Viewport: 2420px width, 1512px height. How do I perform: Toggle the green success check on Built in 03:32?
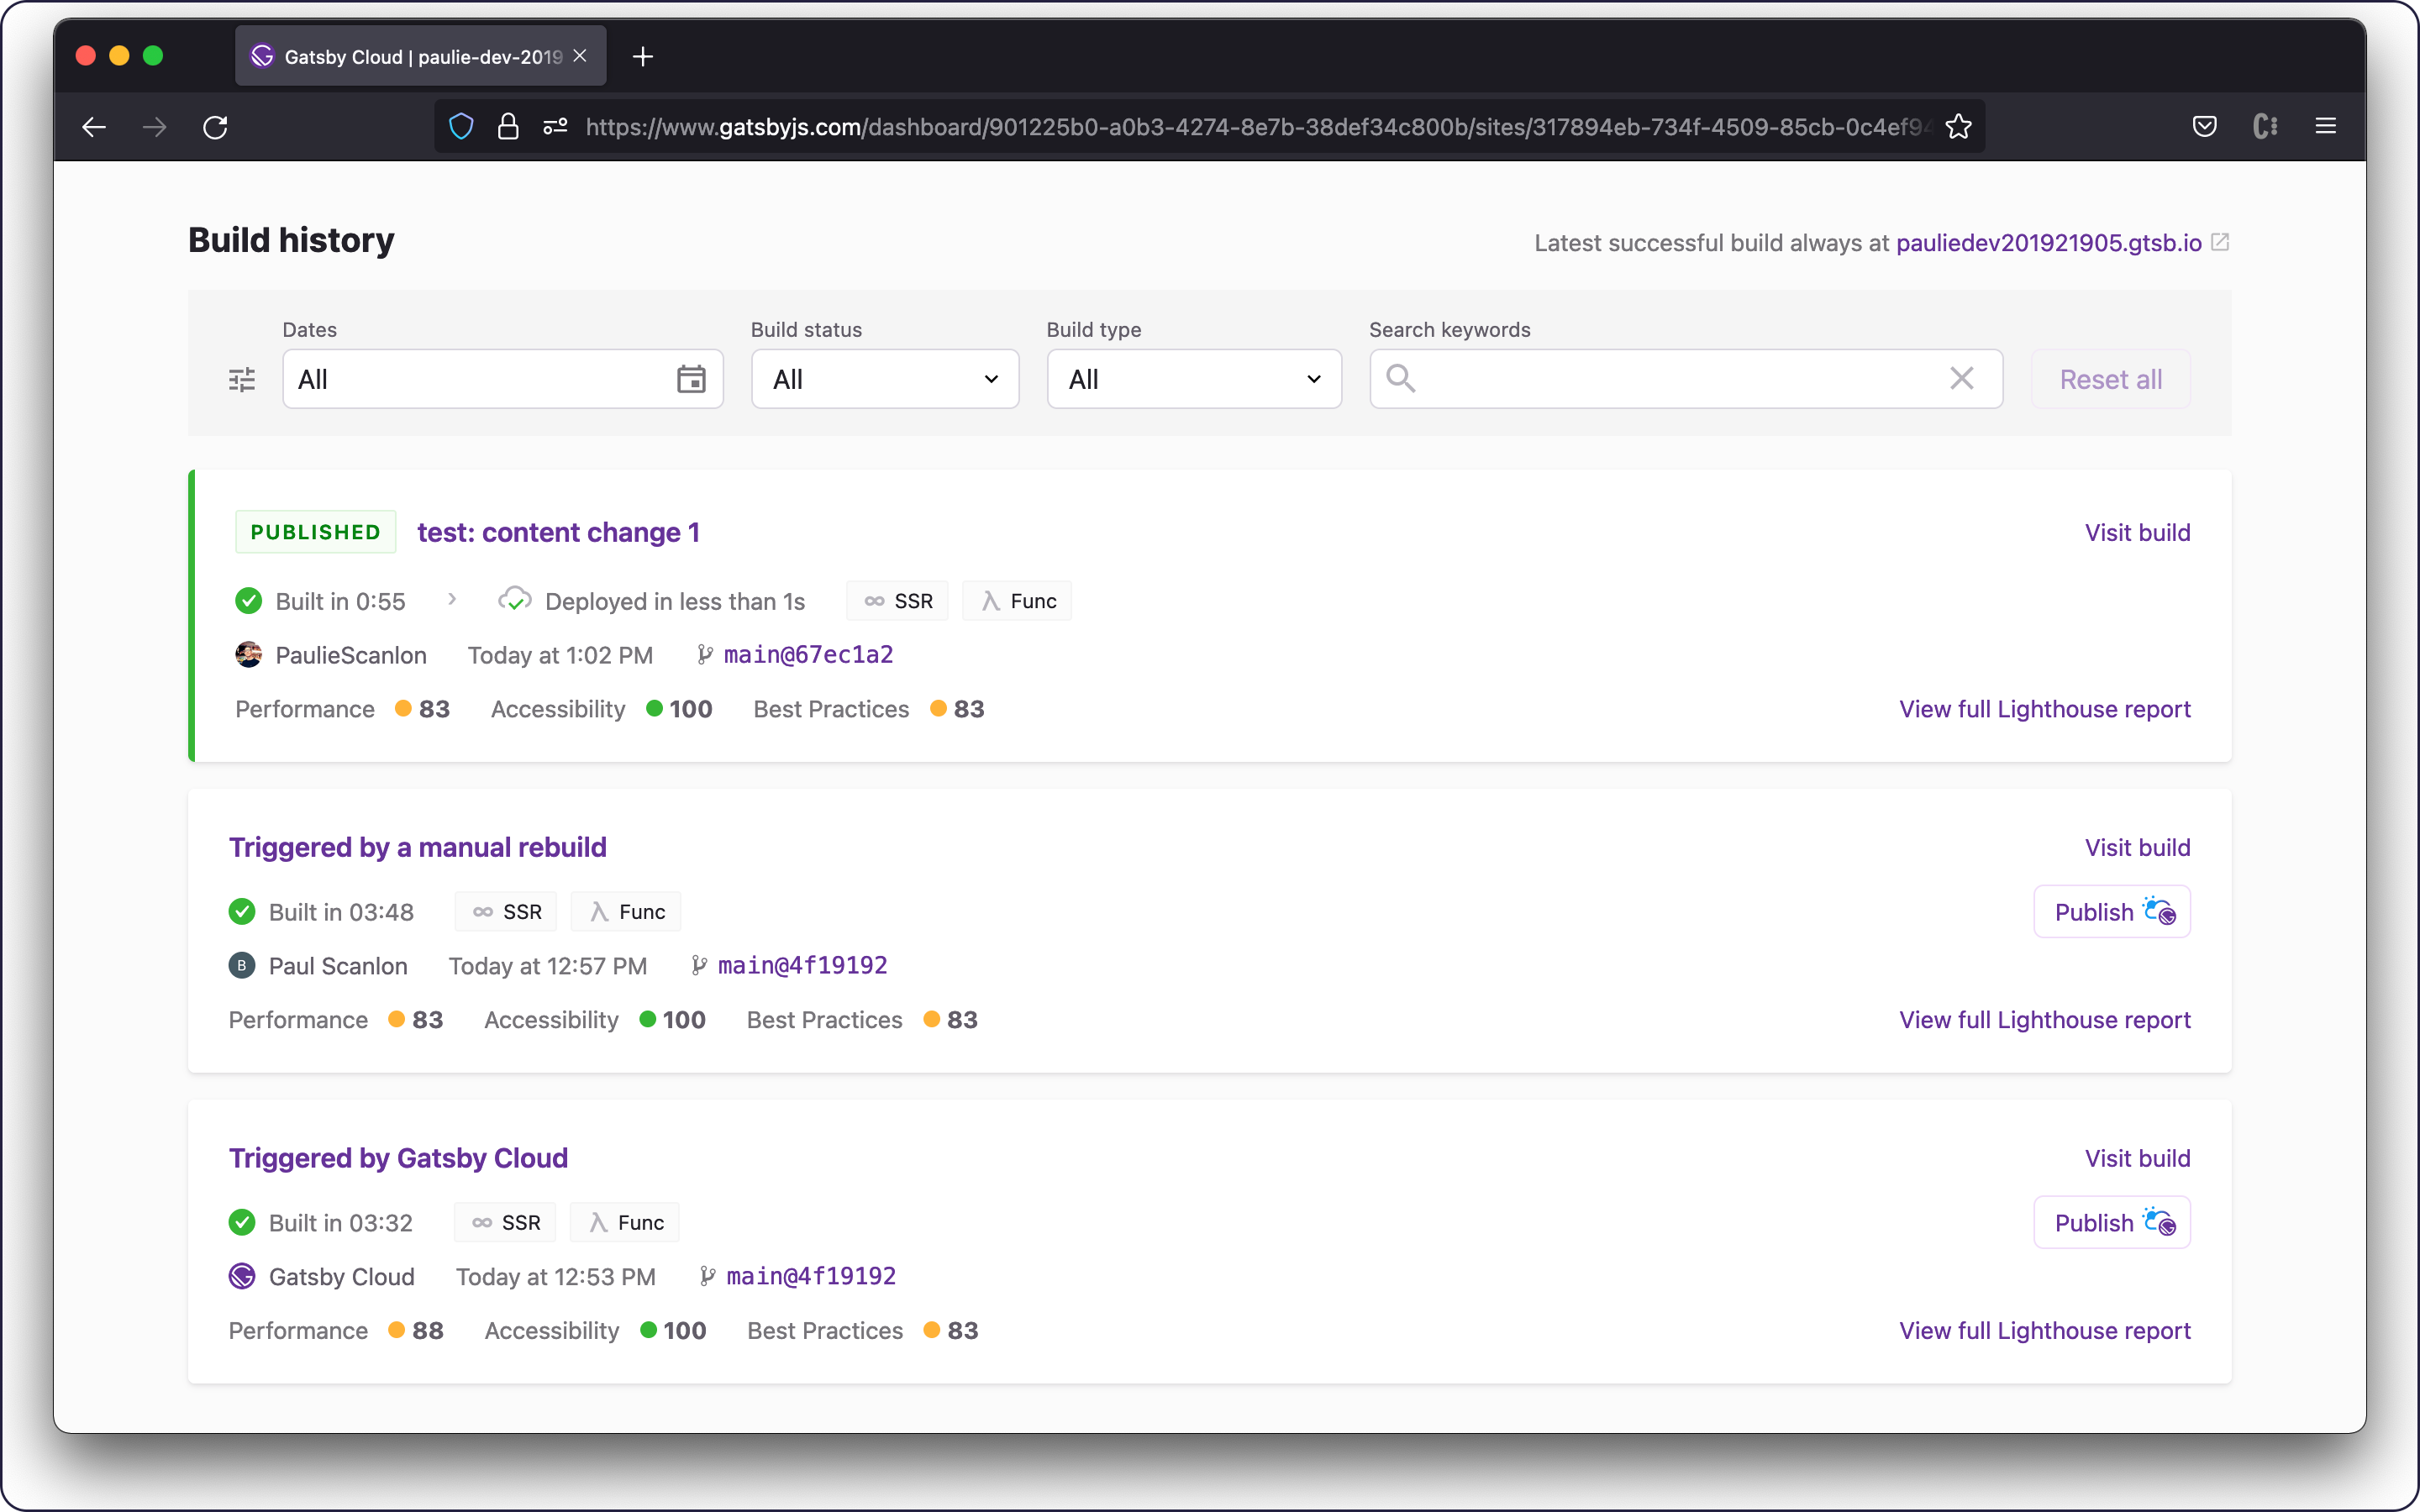point(242,1221)
